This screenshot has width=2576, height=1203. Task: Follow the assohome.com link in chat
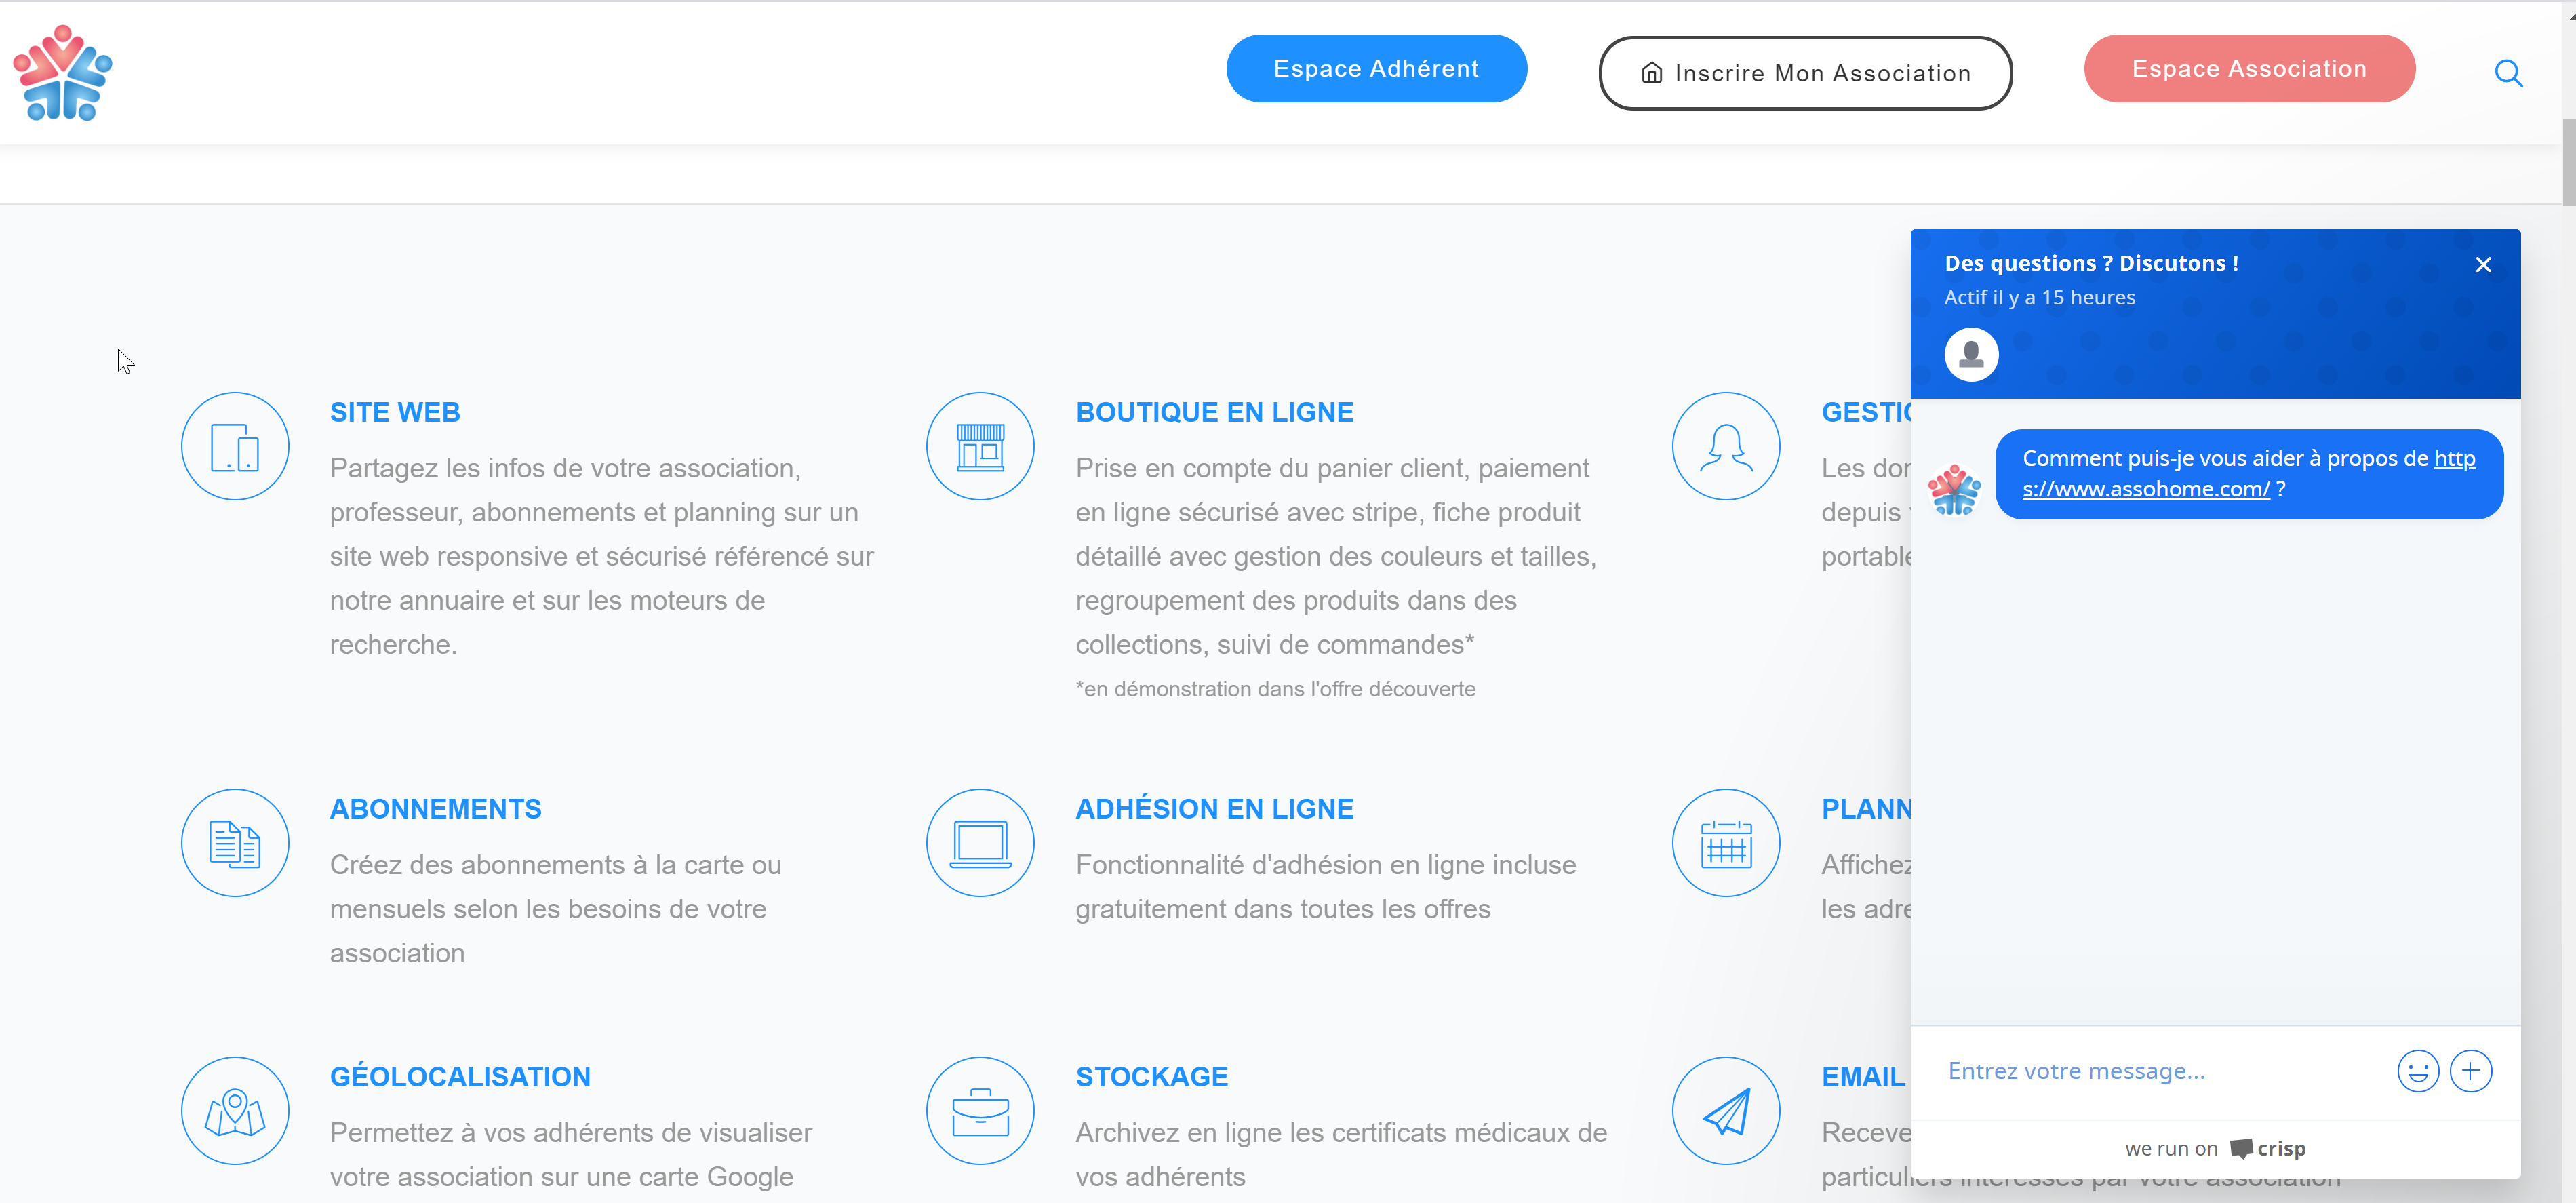2145,489
